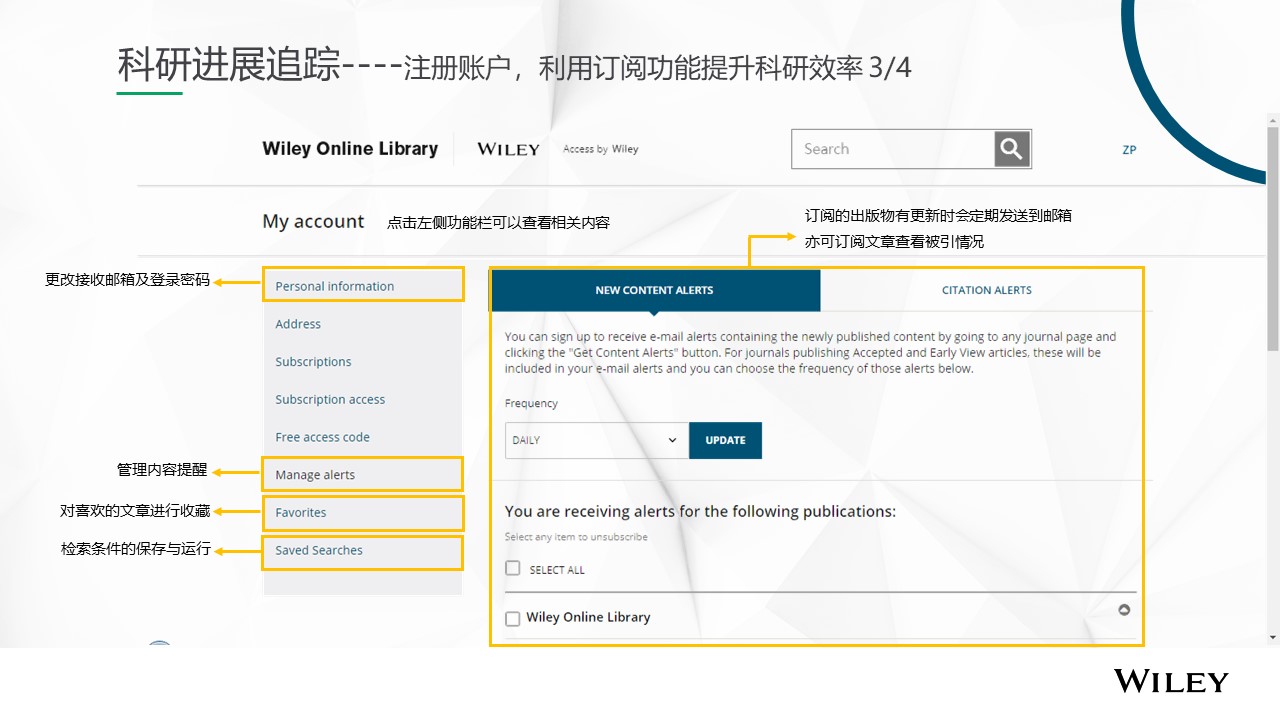Collapse the Wiley Online Library publication section
1280x720 pixels.
click(1124, 609)
